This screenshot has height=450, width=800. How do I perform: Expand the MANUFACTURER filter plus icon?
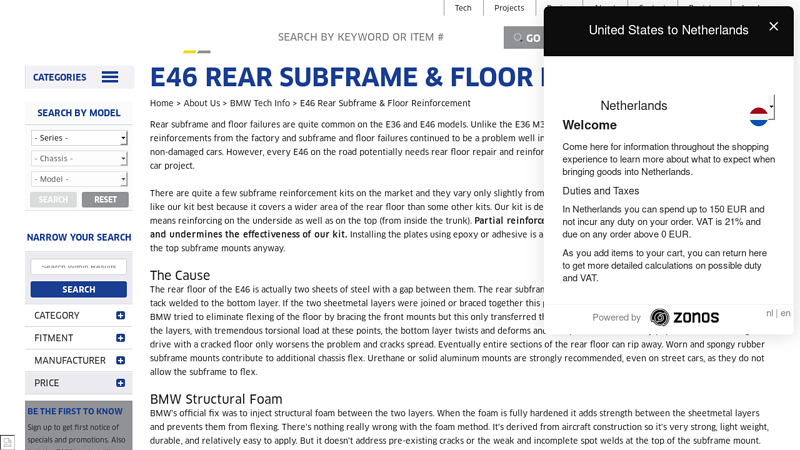120,360
